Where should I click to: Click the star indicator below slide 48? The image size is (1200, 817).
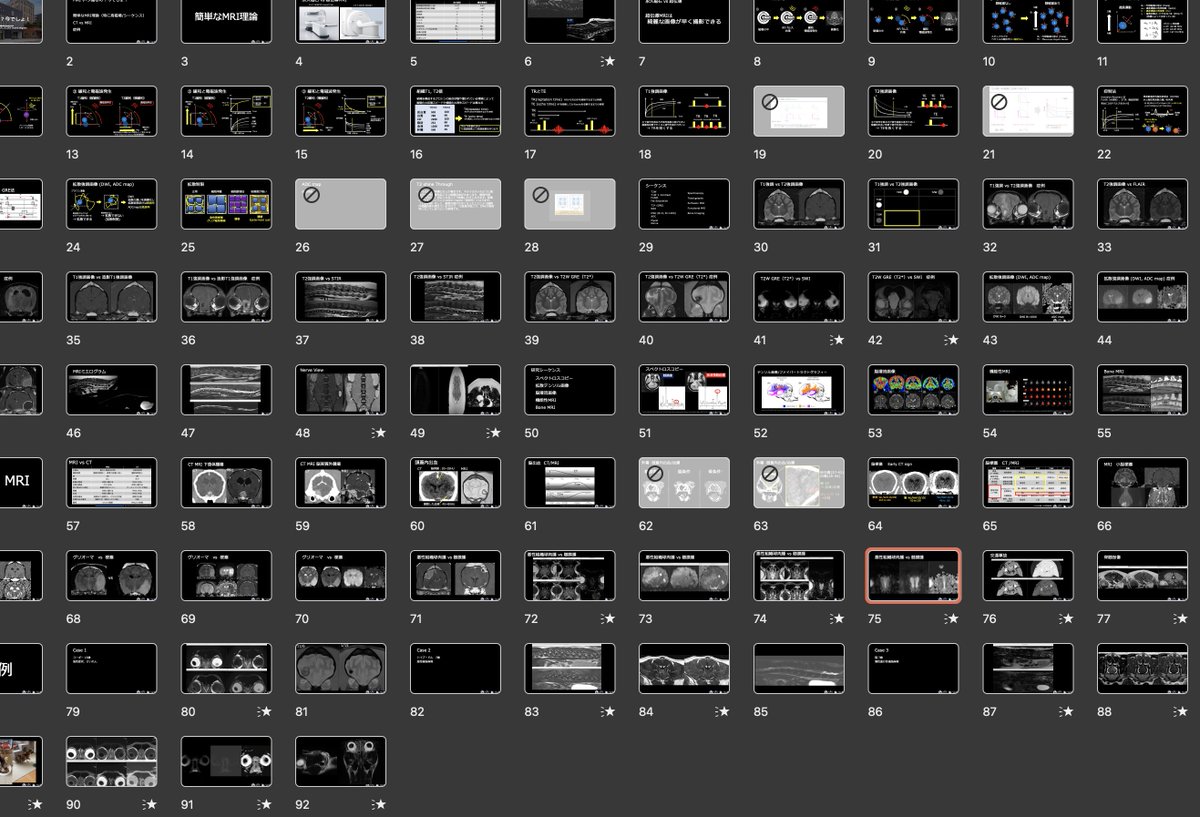[x=379, y=434]
